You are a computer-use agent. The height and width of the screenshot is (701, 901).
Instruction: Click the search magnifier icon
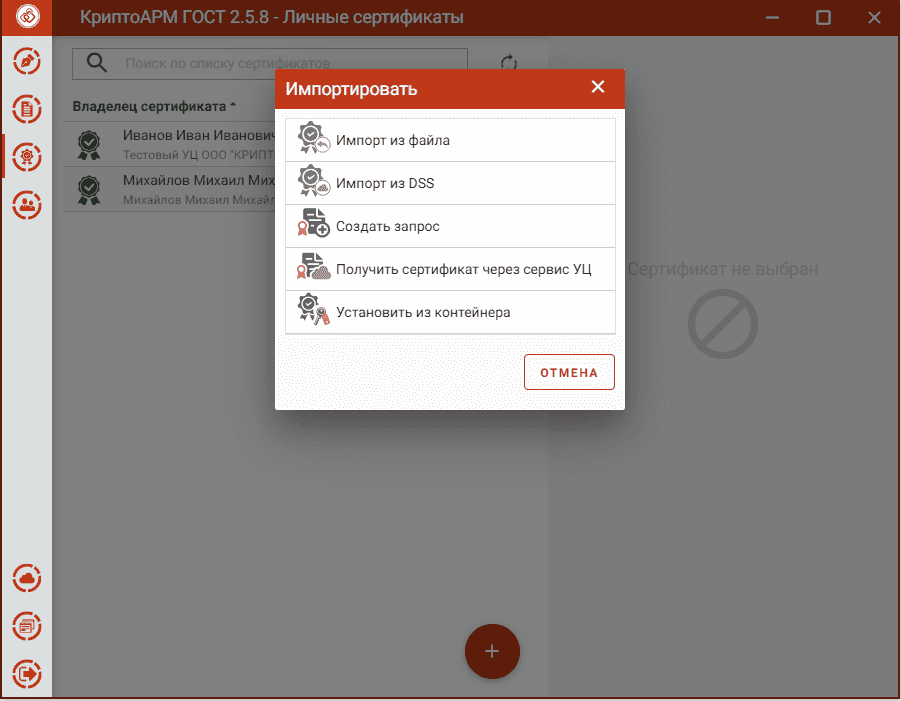click(97, 63)
